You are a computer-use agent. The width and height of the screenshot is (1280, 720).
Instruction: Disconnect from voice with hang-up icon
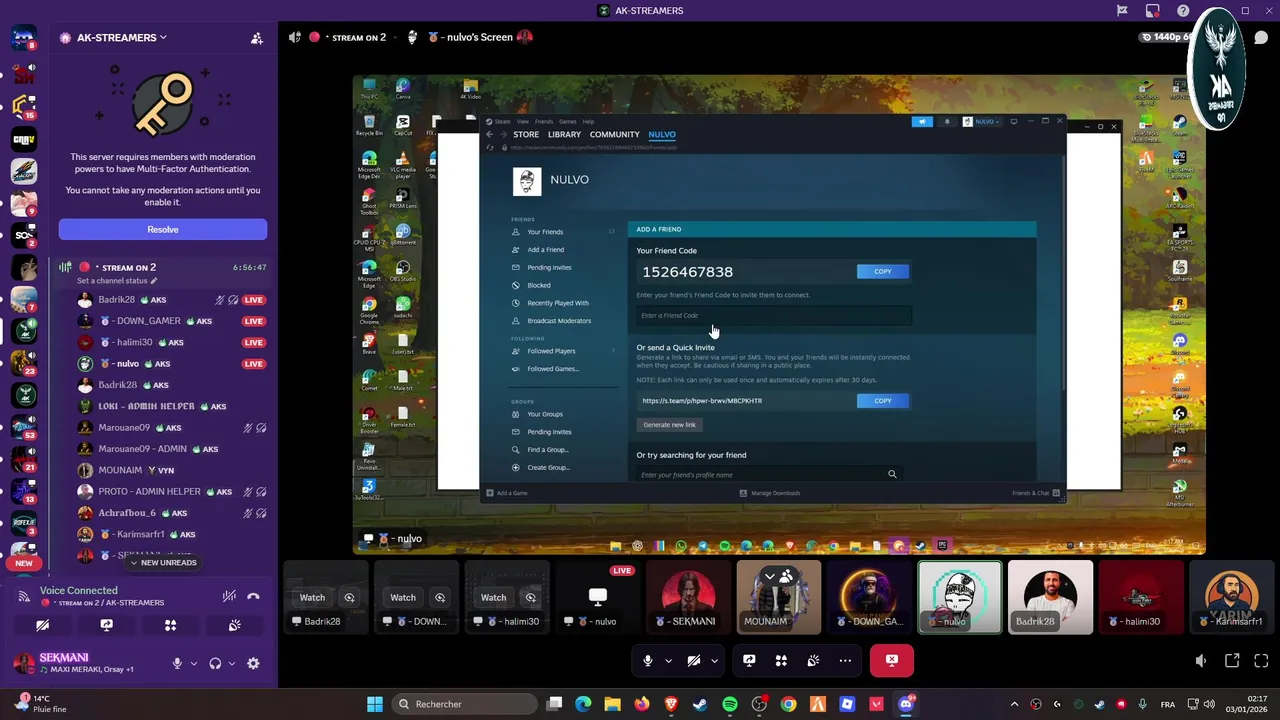coord(253,596)
